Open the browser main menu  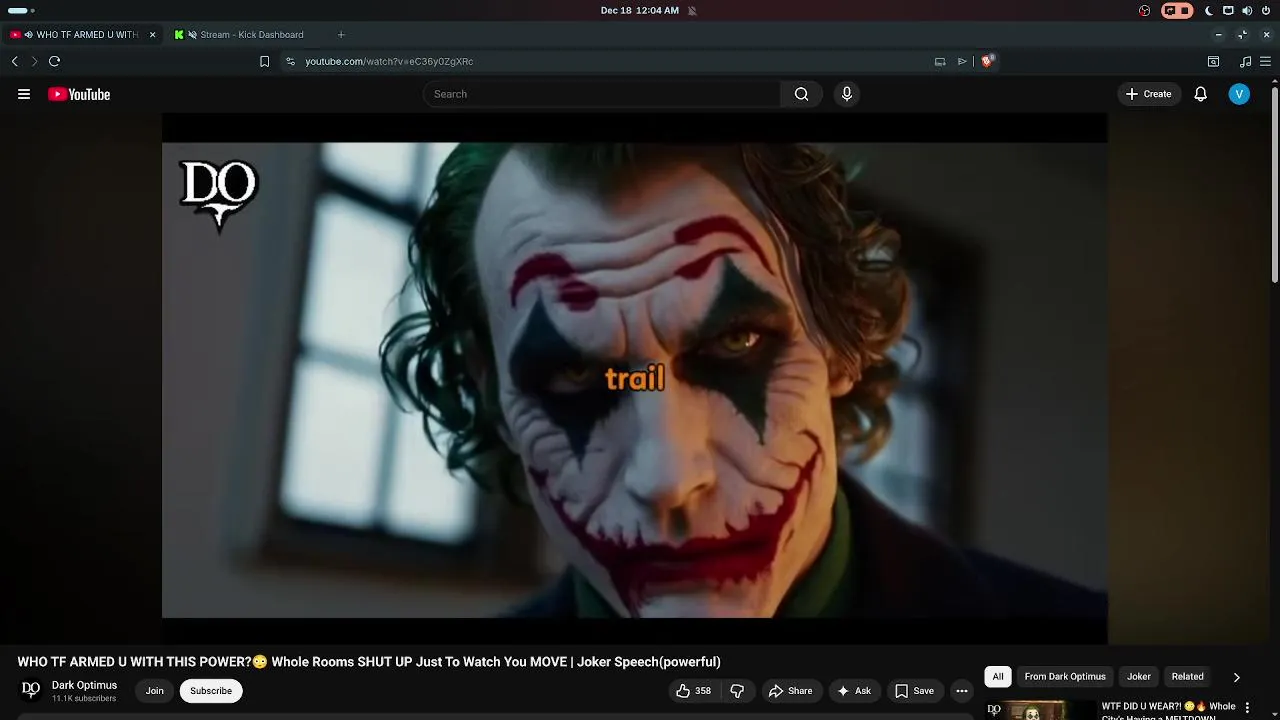pyautogui.click(x=1265, y=61)
